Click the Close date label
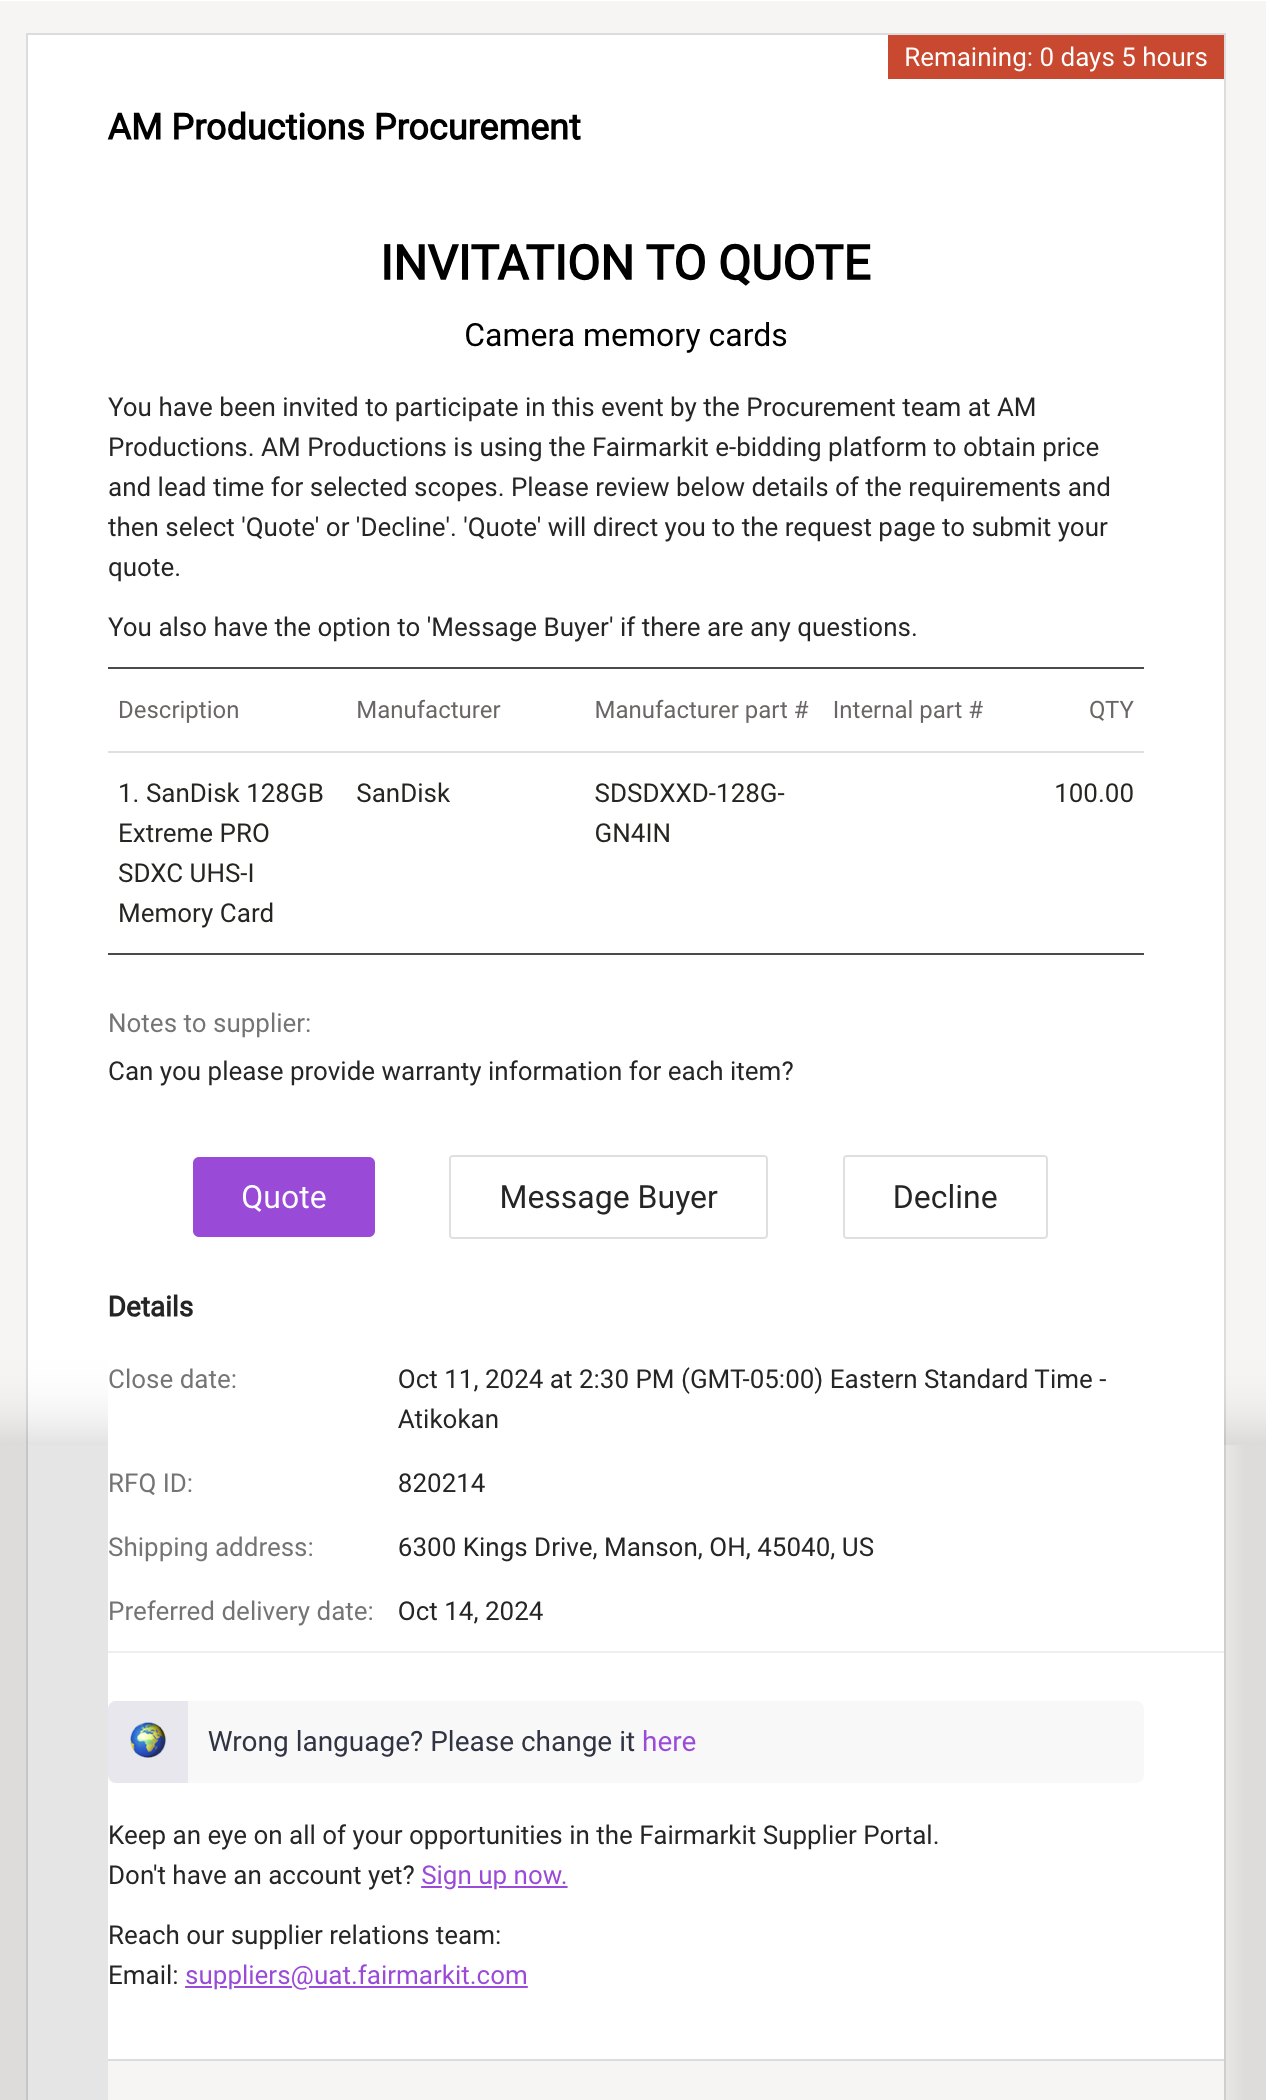This screenshot has height=2100, width=1266. [172, 1379]
